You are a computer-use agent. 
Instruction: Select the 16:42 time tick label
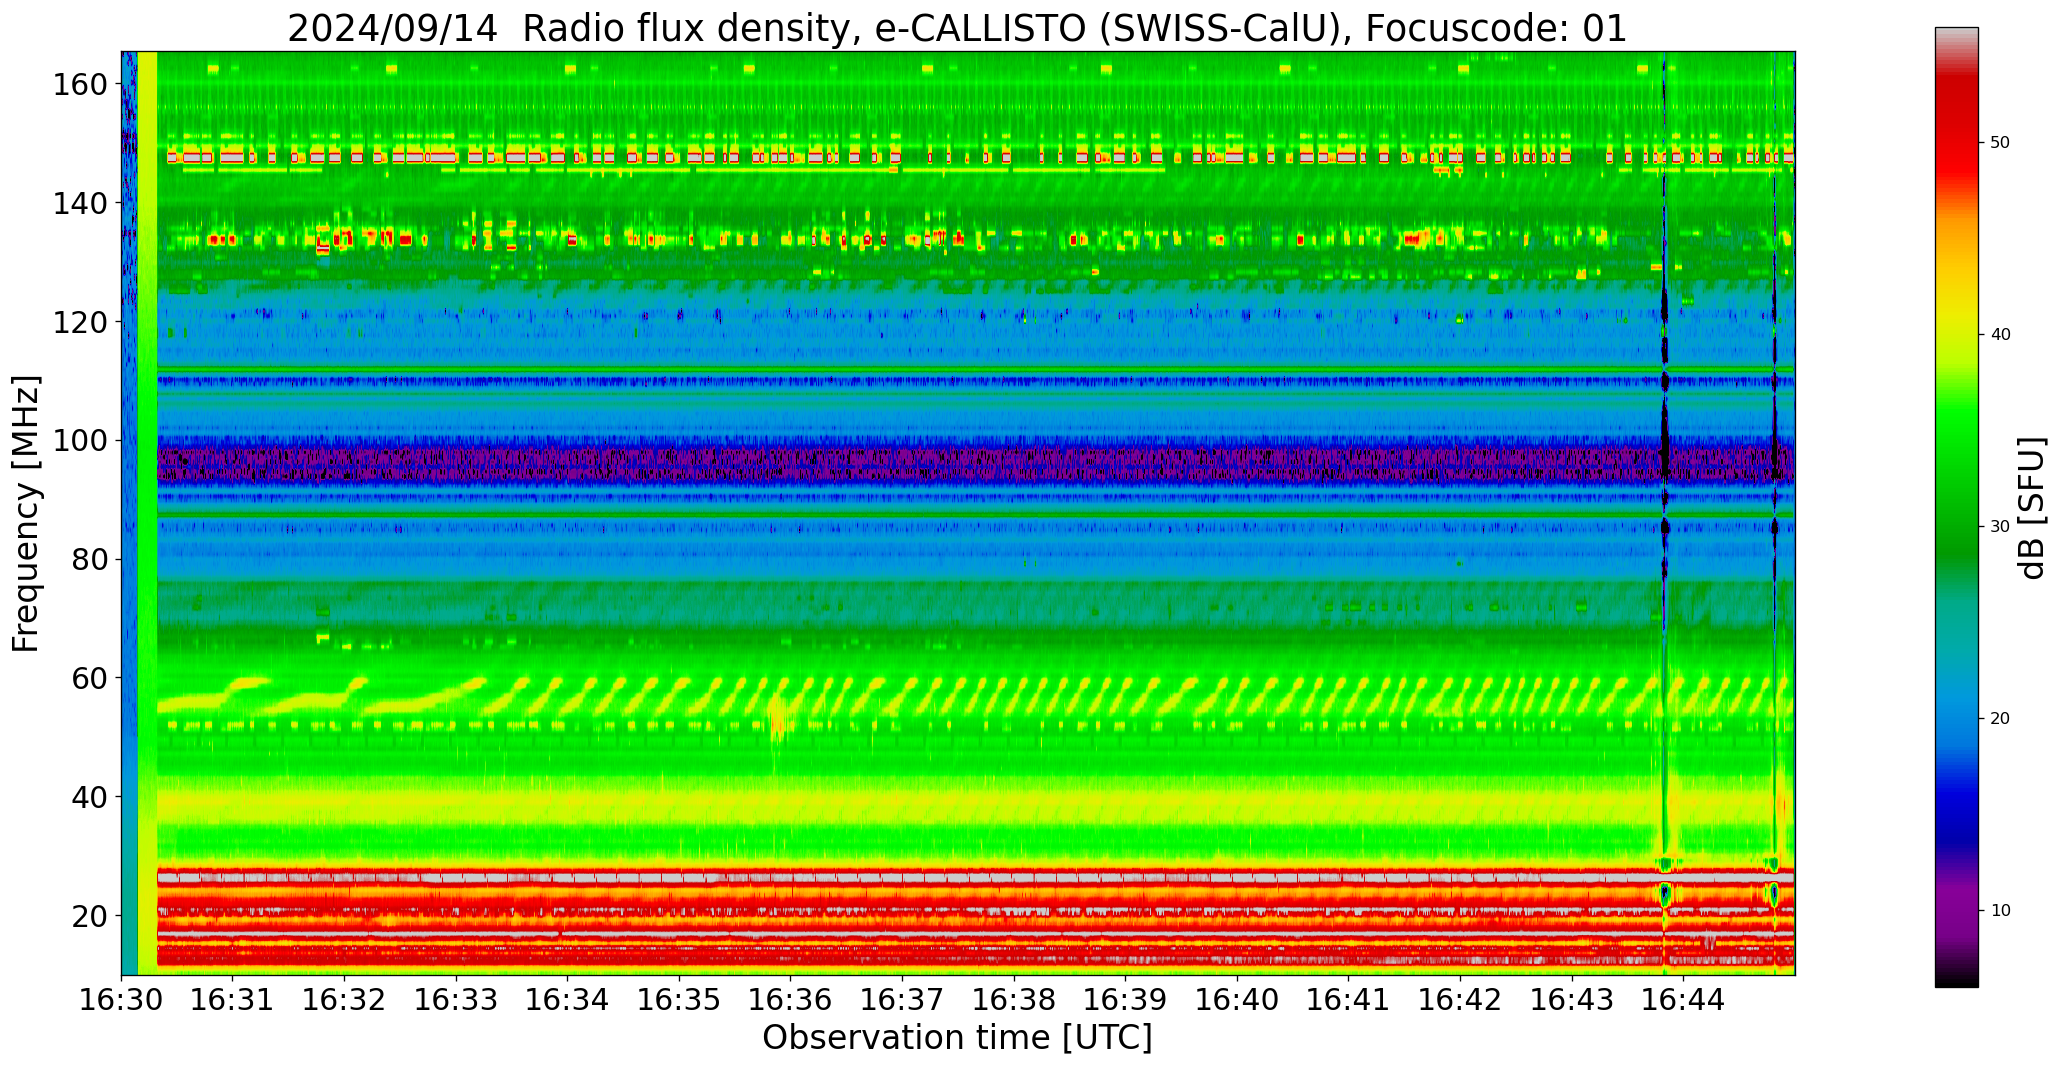click(x=1460, y=999)
